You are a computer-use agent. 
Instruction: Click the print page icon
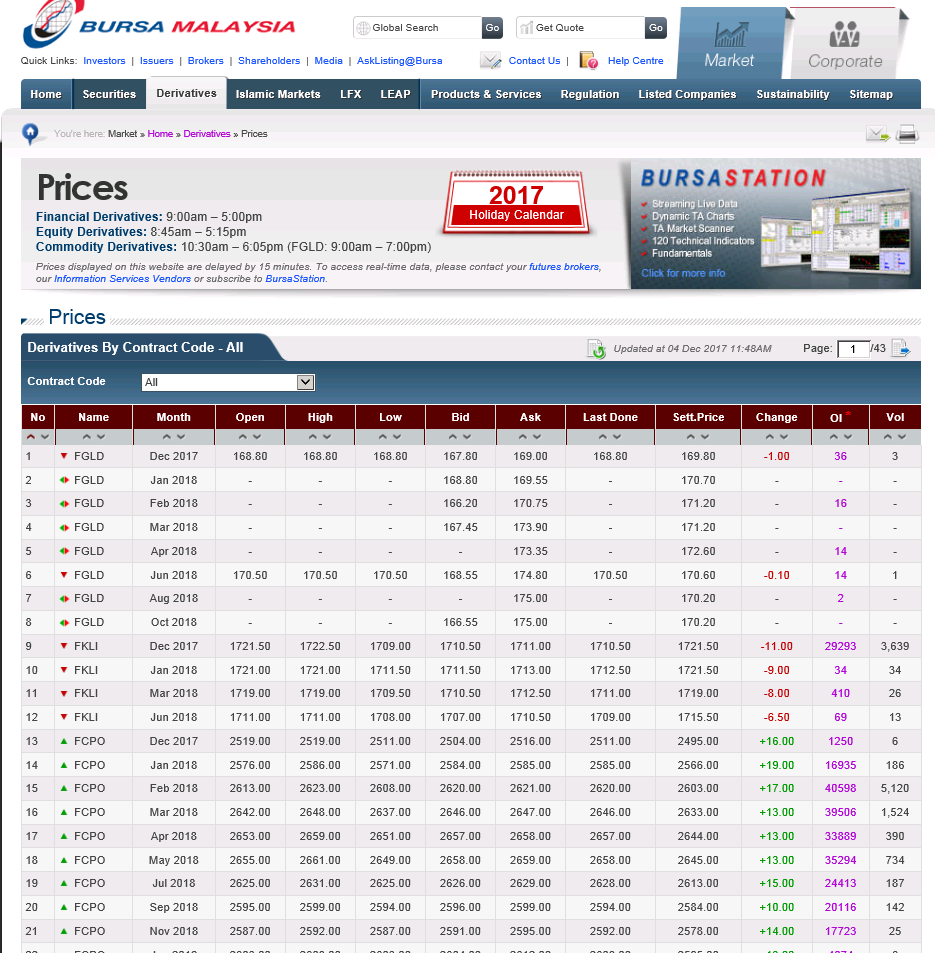(x=907, y=134)
